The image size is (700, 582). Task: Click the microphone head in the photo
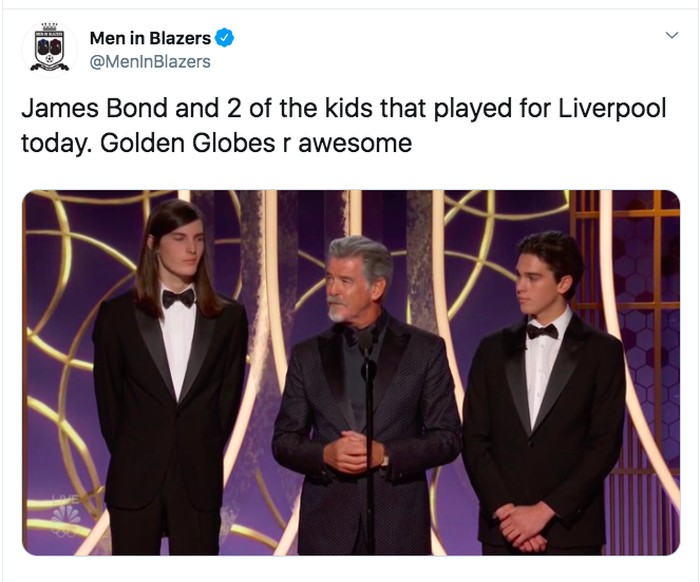366,342
